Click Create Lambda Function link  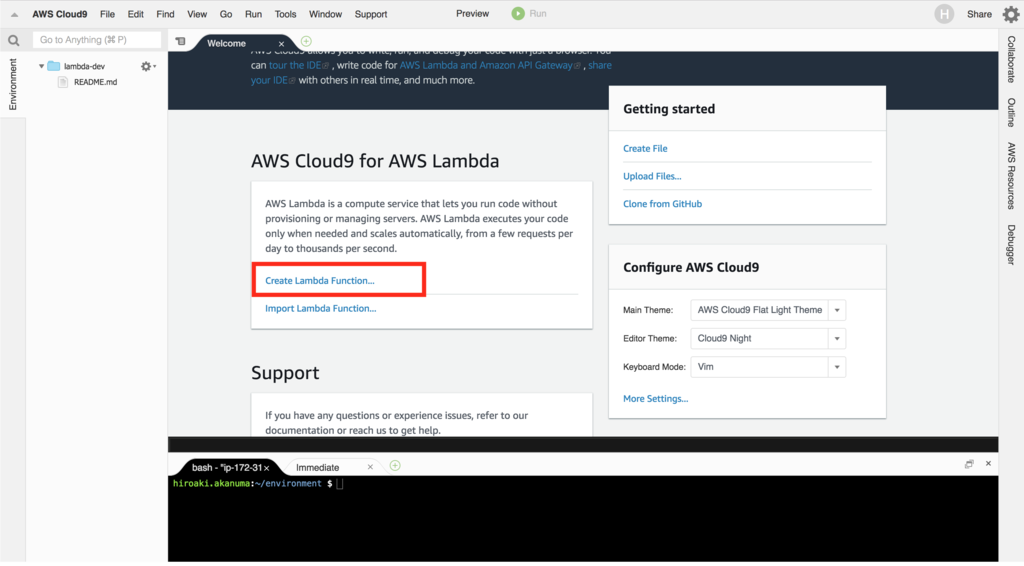pos(320,281)
